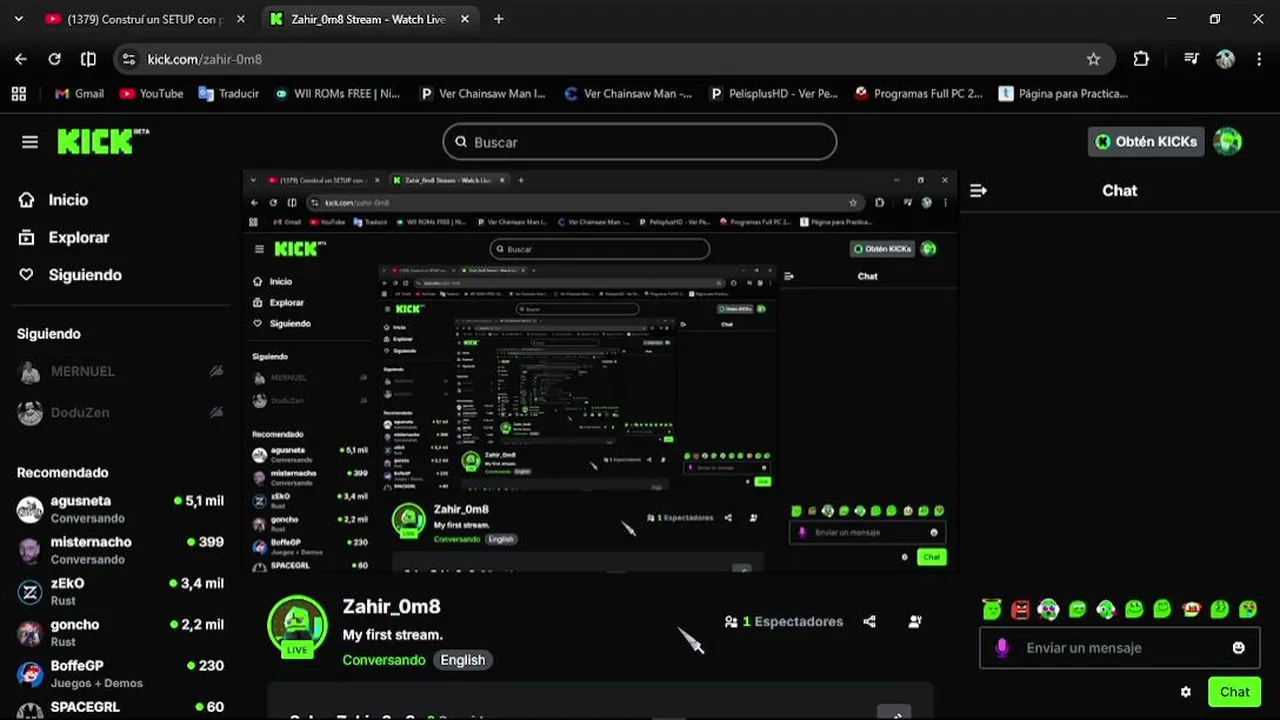Open the PelisplusHD bookmark

[x=773, y=93]
